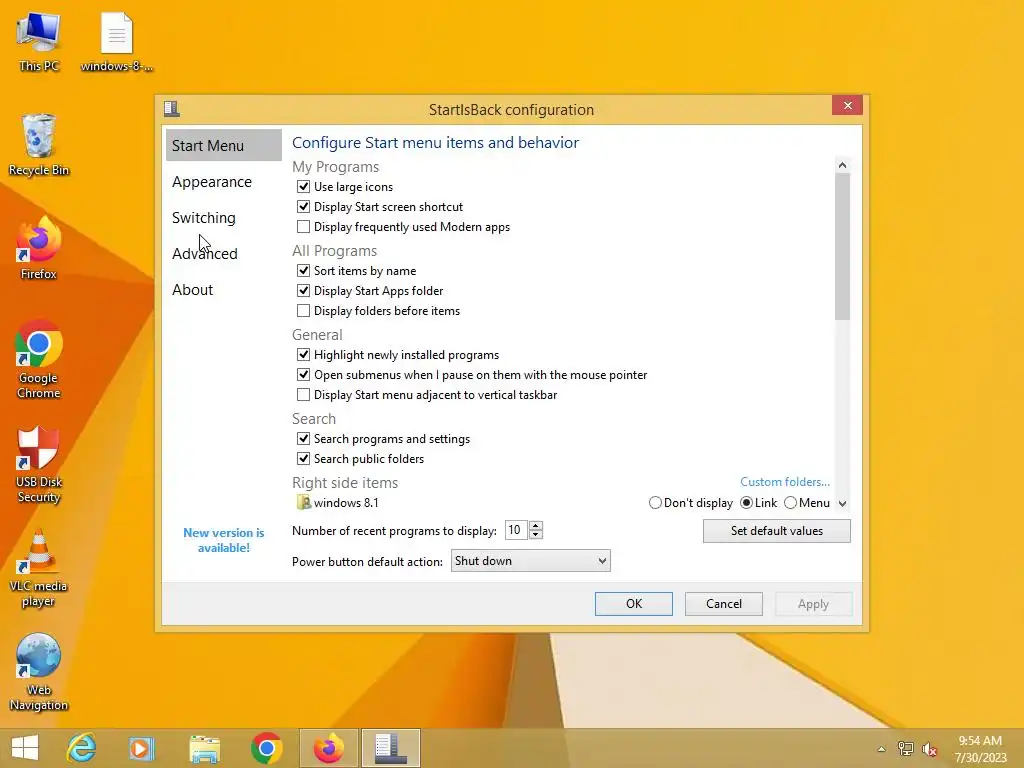
Task: Toggle Search public folders
Action: pos(303,458)
